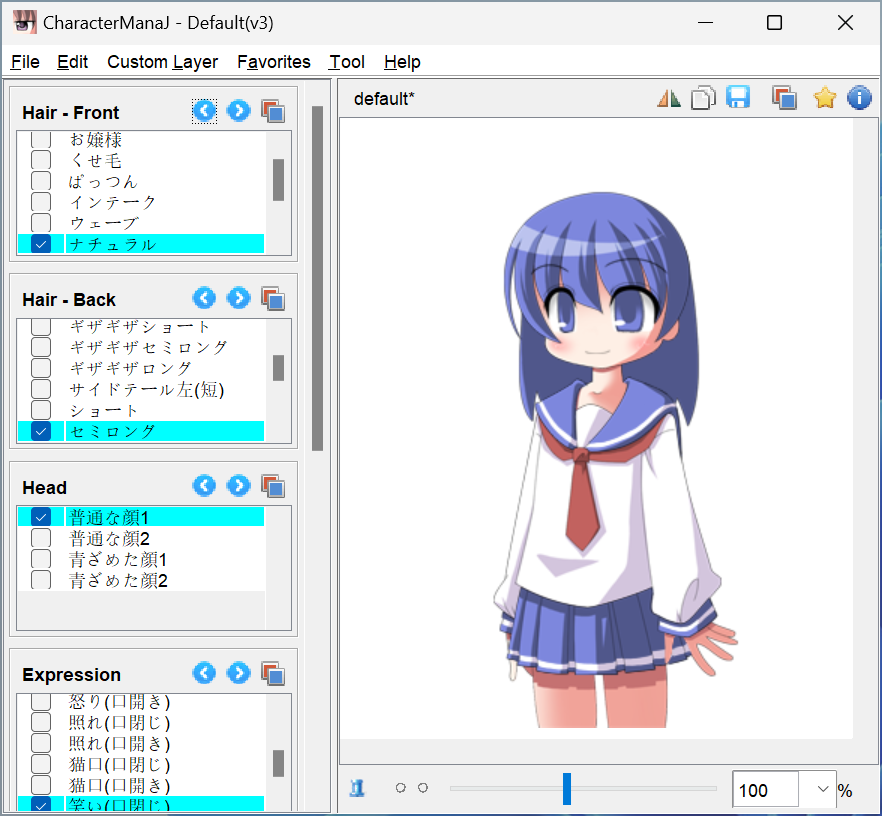Check the 照れ(口開き) expression checkbox

(x=40, y=743)
